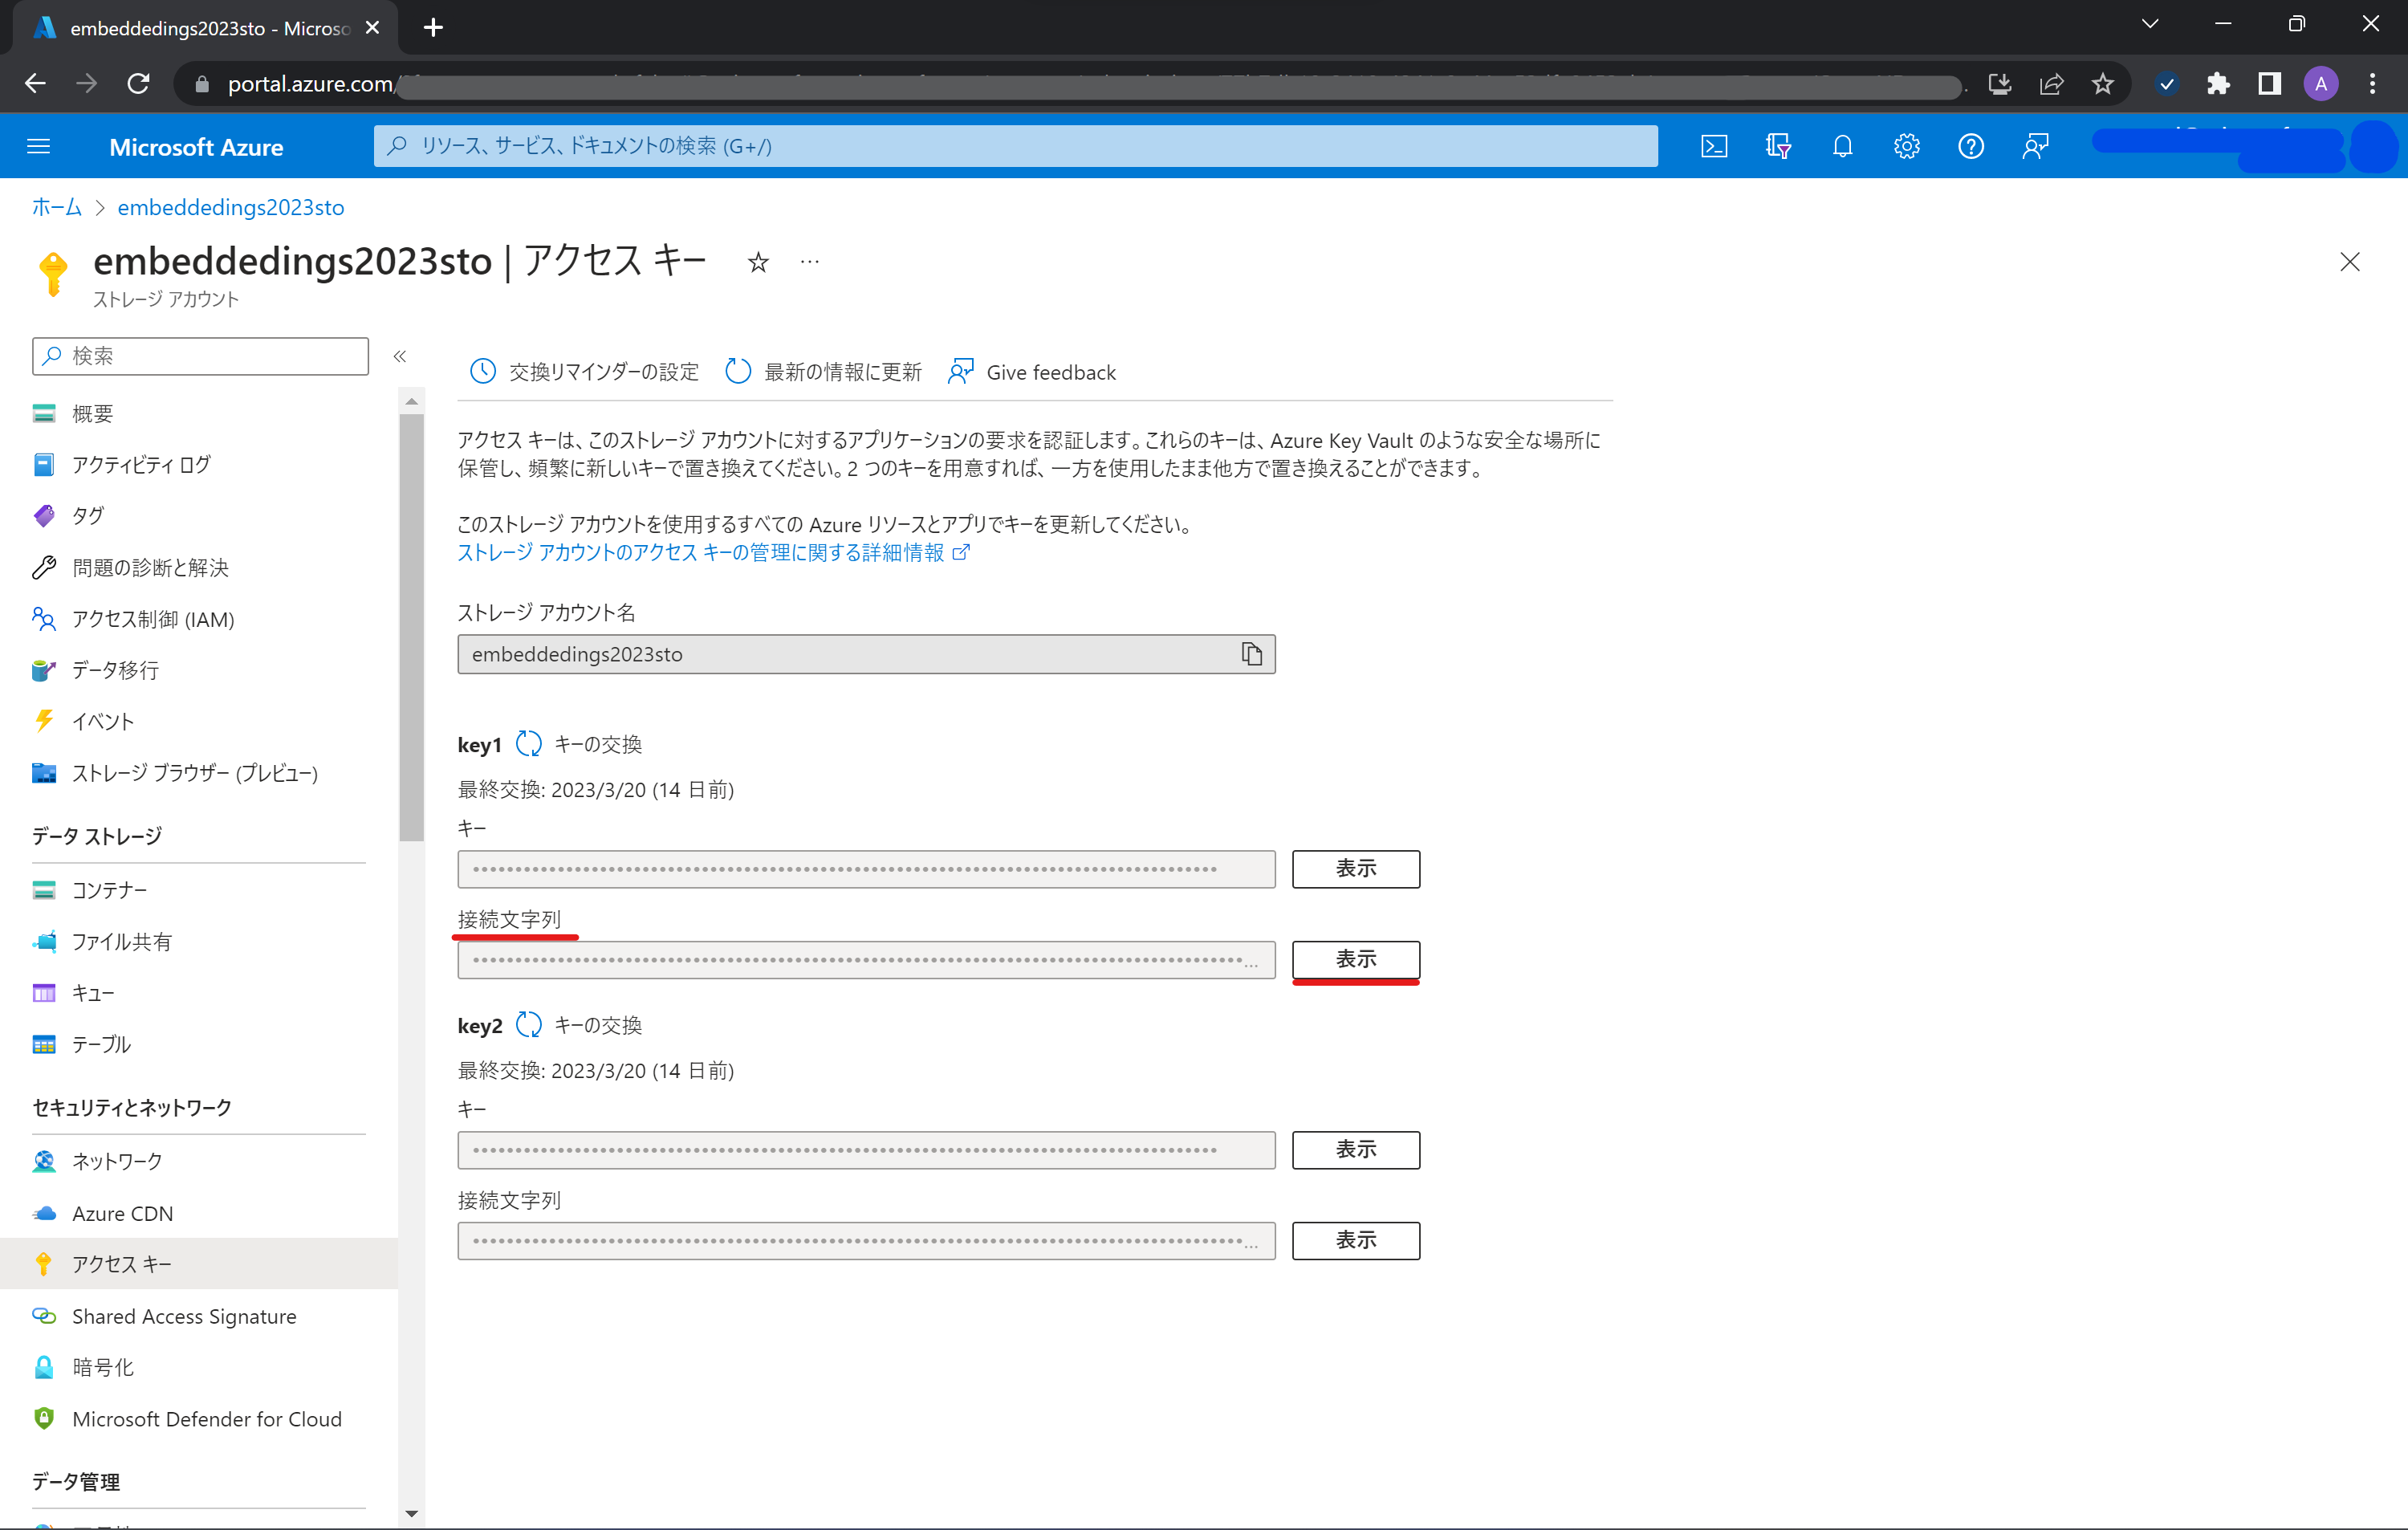Click the notifications bell icon
2408x1530 pixels.
coord(1842,146)
